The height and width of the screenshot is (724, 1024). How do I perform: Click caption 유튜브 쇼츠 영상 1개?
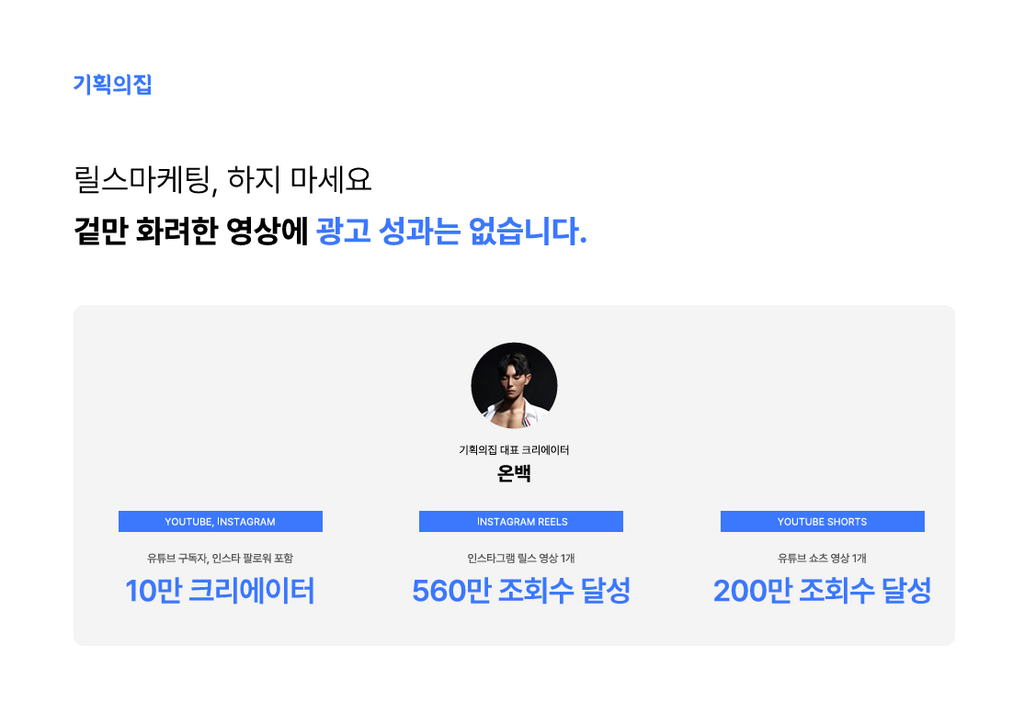click(822, 558)
